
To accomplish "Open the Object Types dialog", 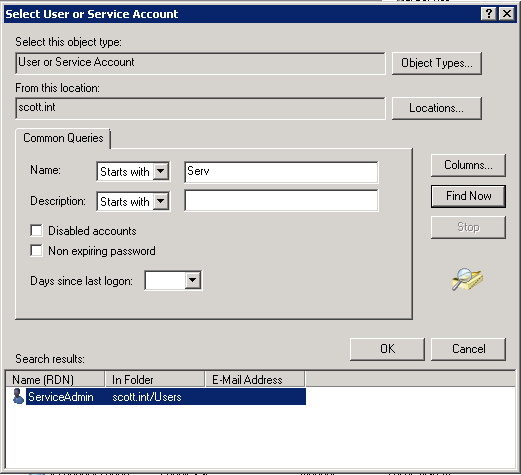I will (x=437, y=63).
